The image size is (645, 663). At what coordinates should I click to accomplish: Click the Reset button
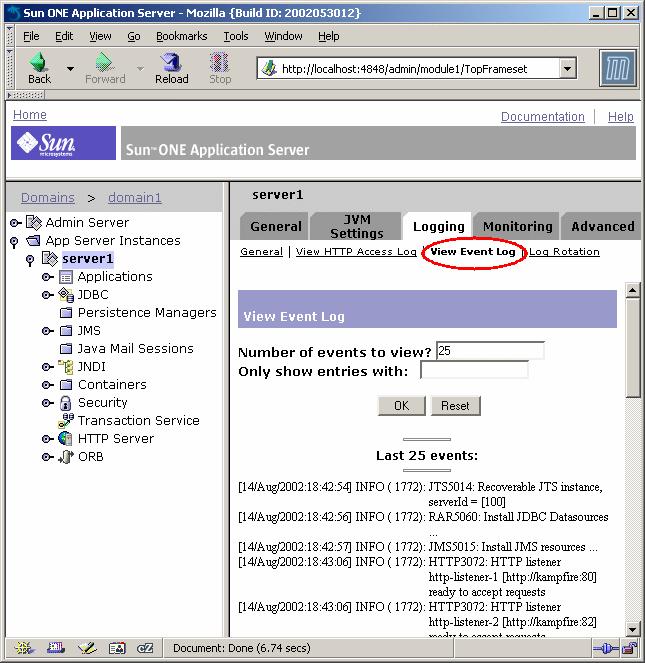pyautogui.click(x=455, y=406)
